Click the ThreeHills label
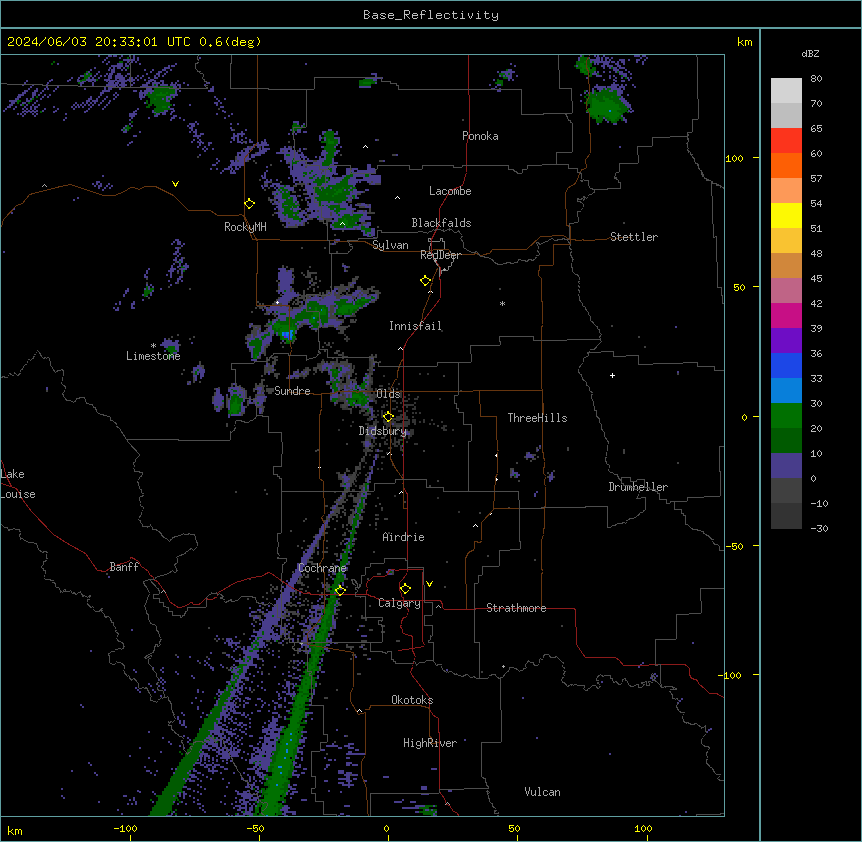Viewport: 862px width, 842px height. tap(537, 418)
